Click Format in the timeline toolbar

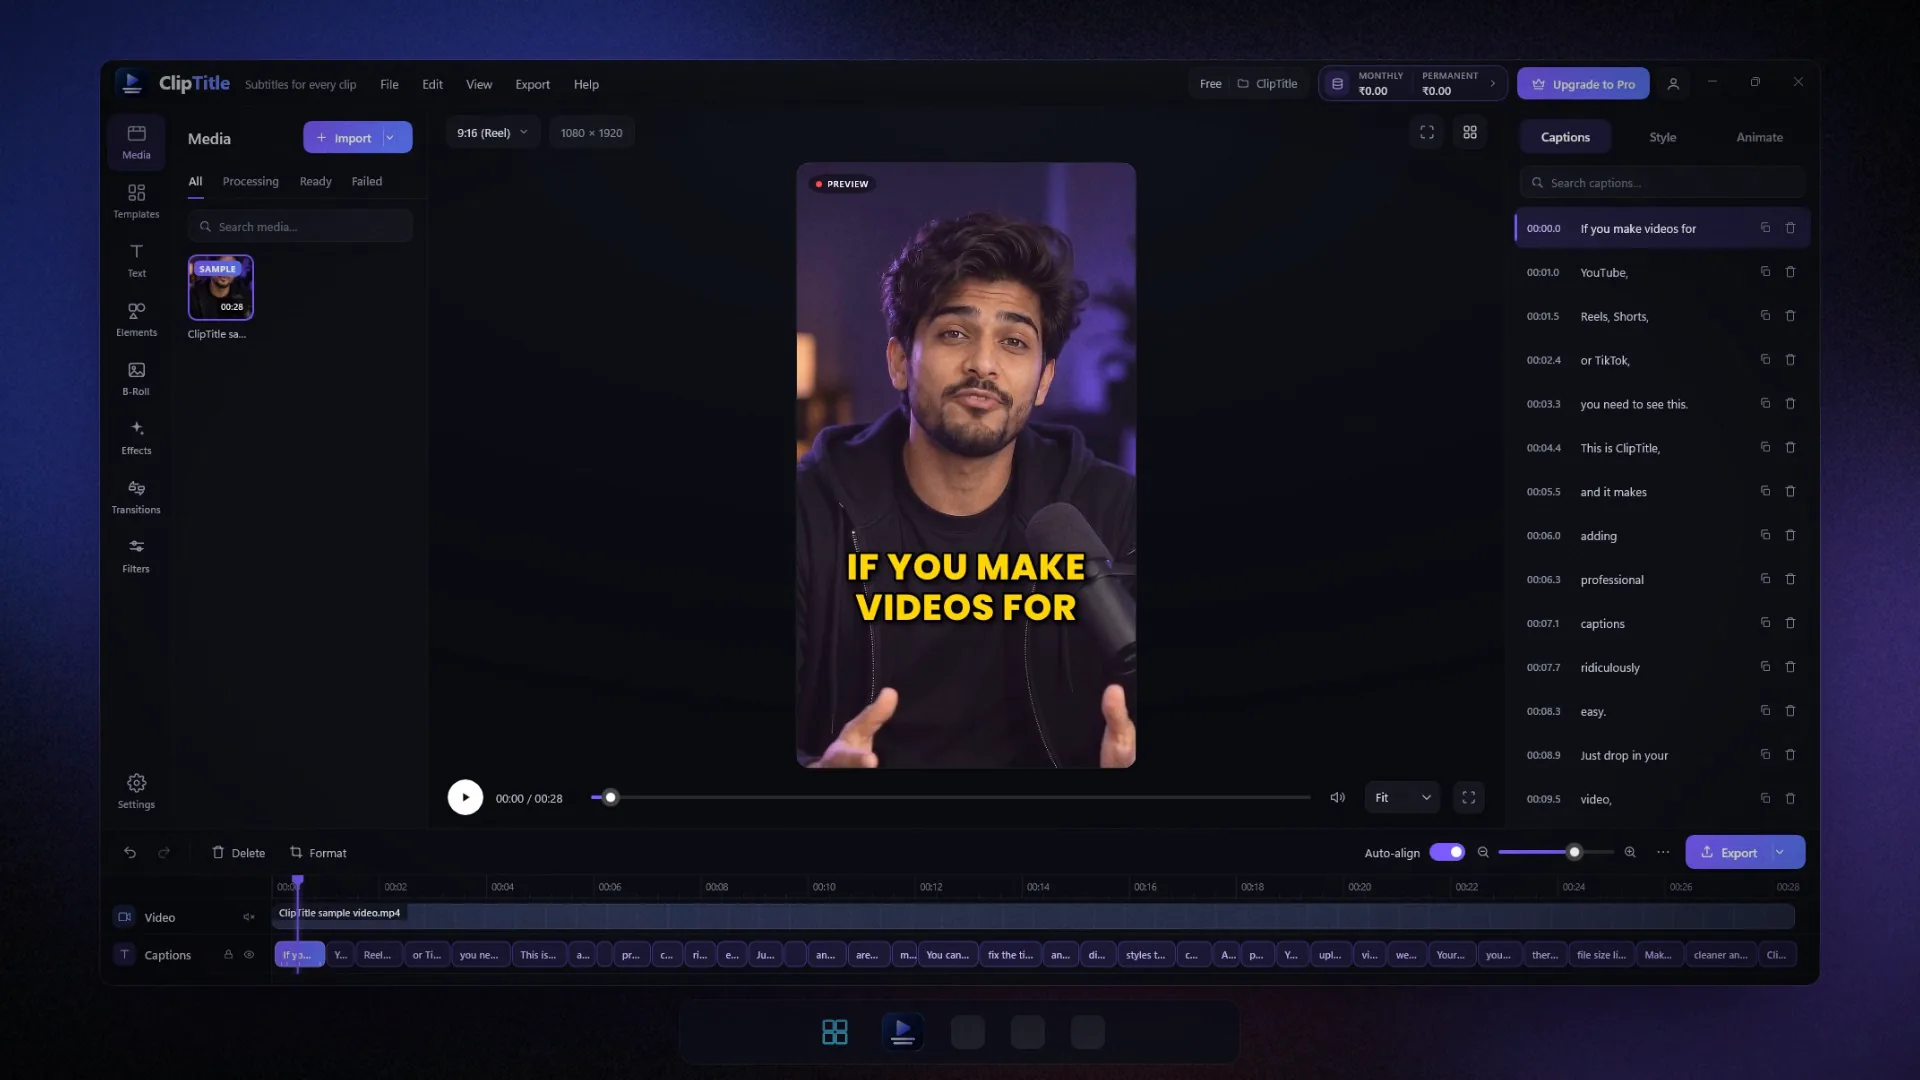point(318,852)
